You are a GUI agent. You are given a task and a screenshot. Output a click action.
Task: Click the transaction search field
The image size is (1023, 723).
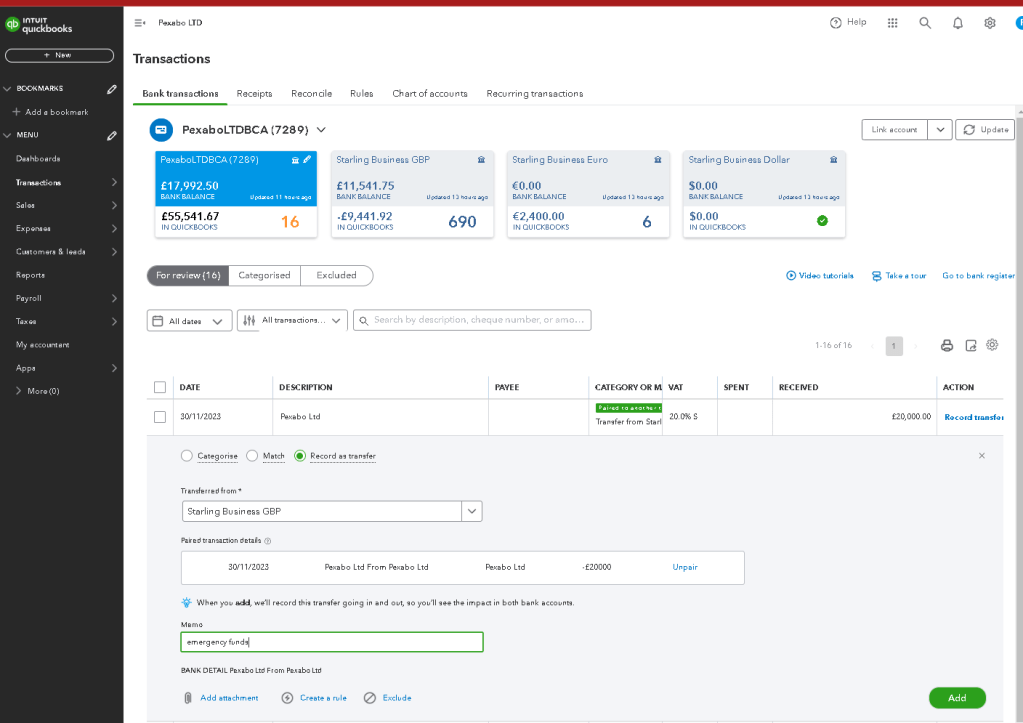(x=472, y=320)
